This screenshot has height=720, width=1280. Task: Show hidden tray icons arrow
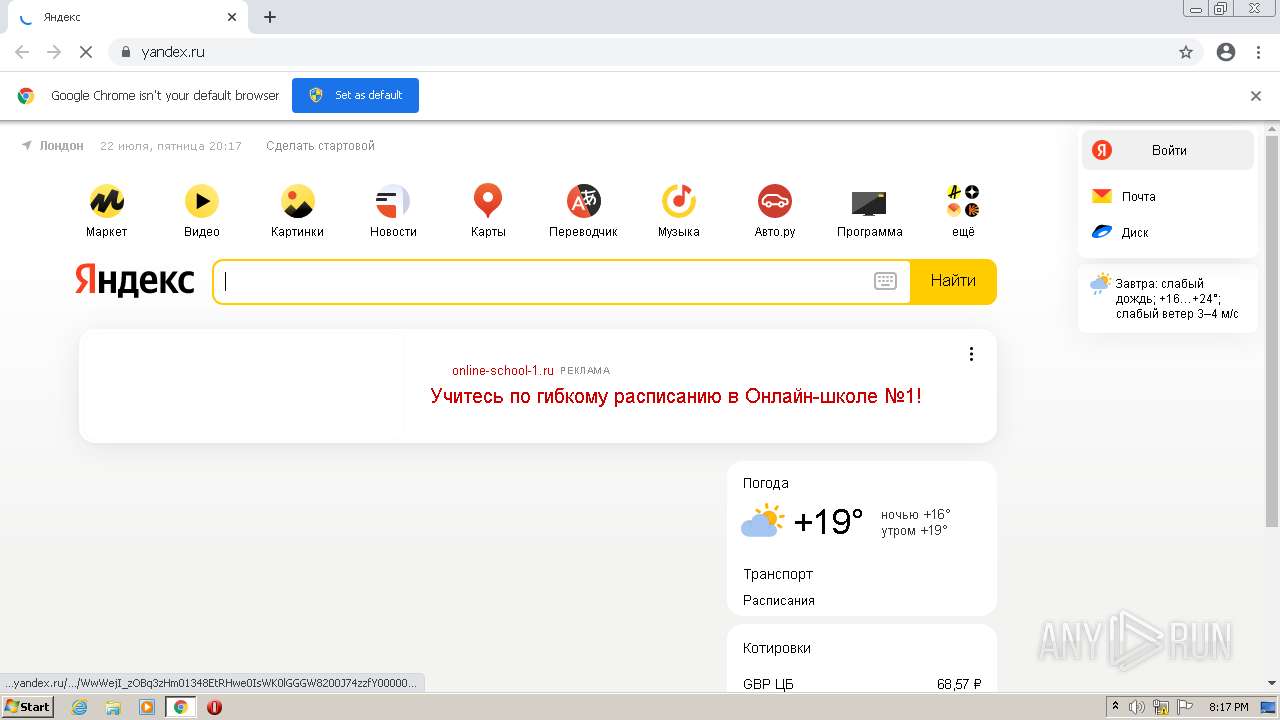(1116, 707)
